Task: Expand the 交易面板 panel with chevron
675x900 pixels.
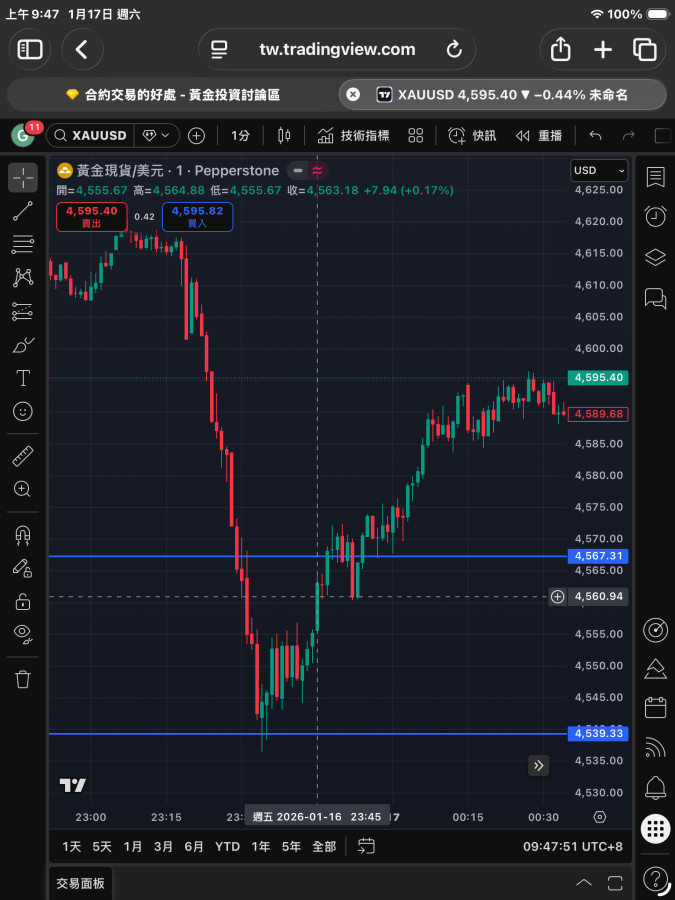Action: coord(585,883)
